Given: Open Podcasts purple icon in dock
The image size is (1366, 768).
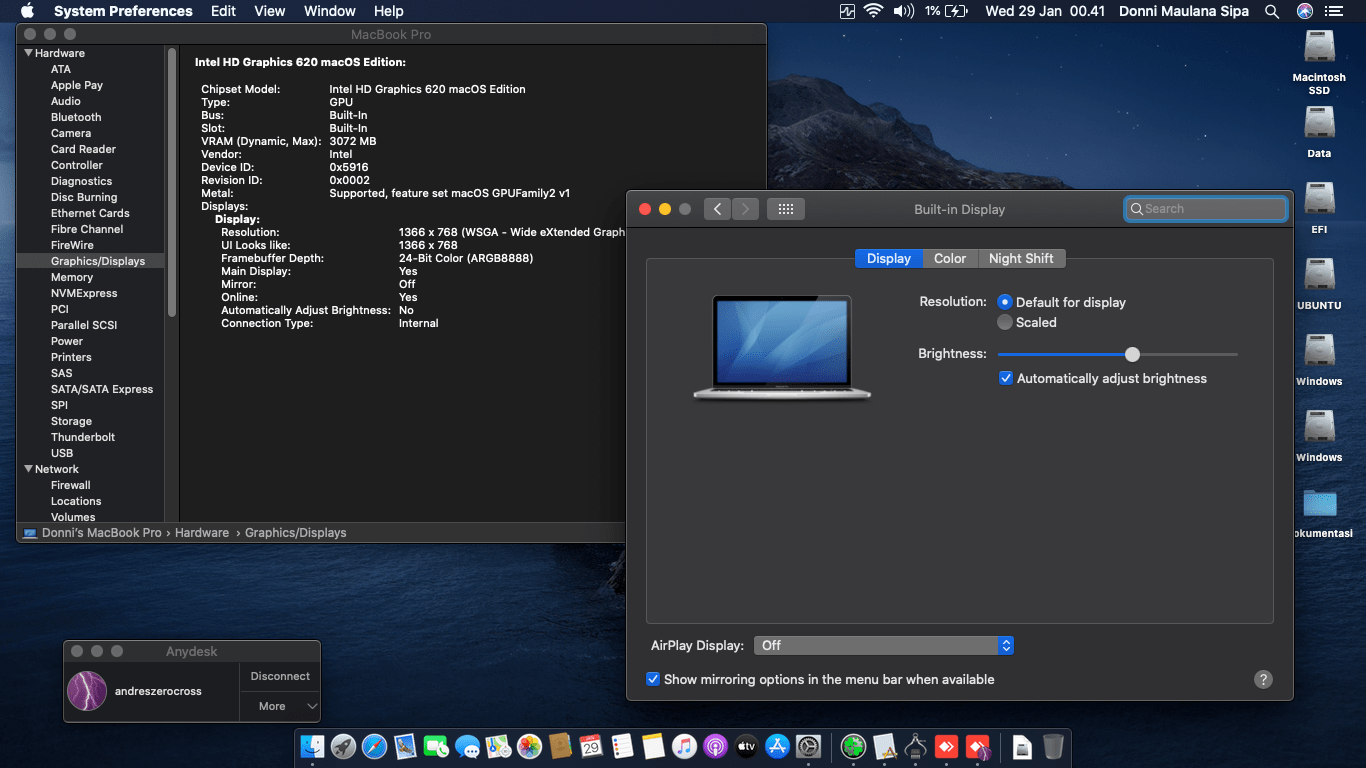Looking at the screenshot, I should point(715,746).
